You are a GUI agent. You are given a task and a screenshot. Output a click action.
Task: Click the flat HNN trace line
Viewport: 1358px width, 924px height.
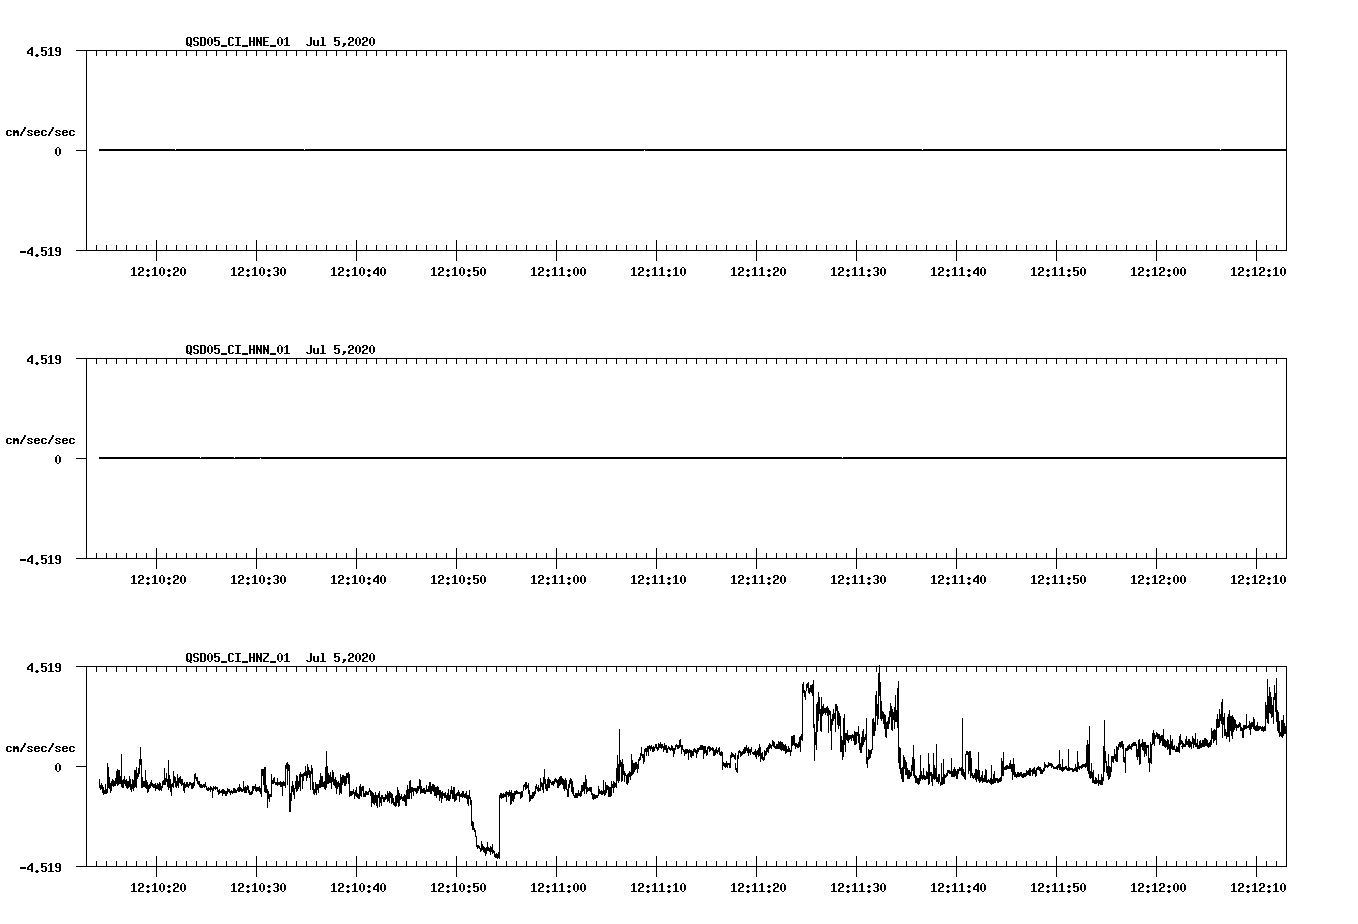coord(692,458)
